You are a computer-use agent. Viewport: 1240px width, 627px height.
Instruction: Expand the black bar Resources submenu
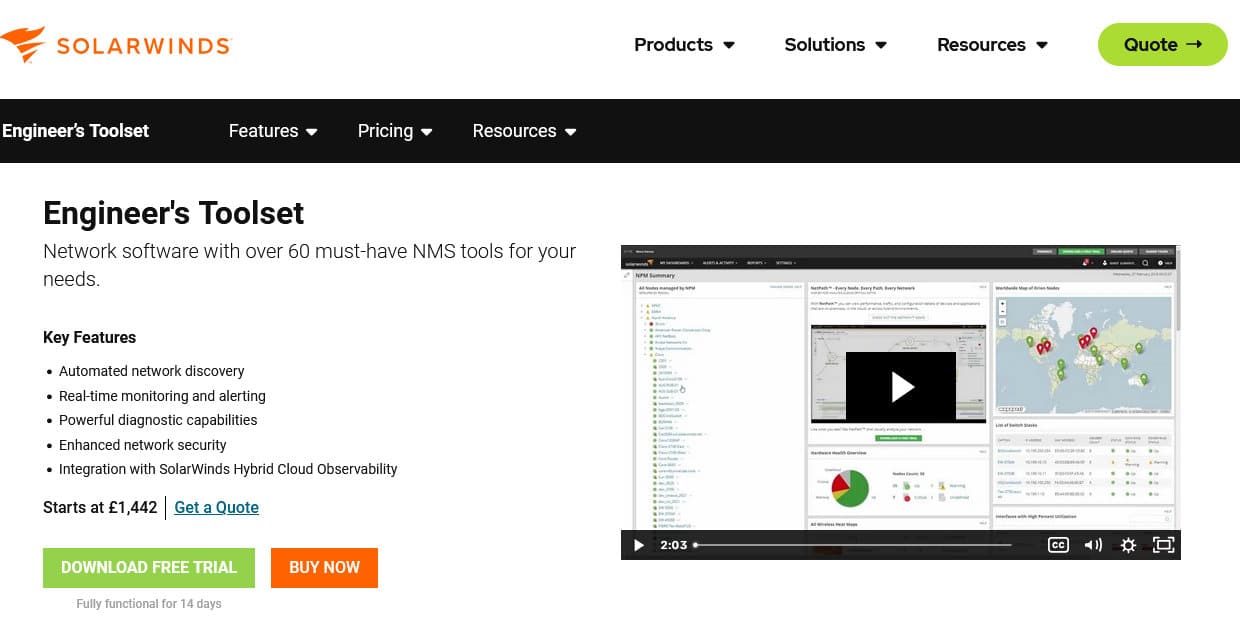[x=524, y=131]
